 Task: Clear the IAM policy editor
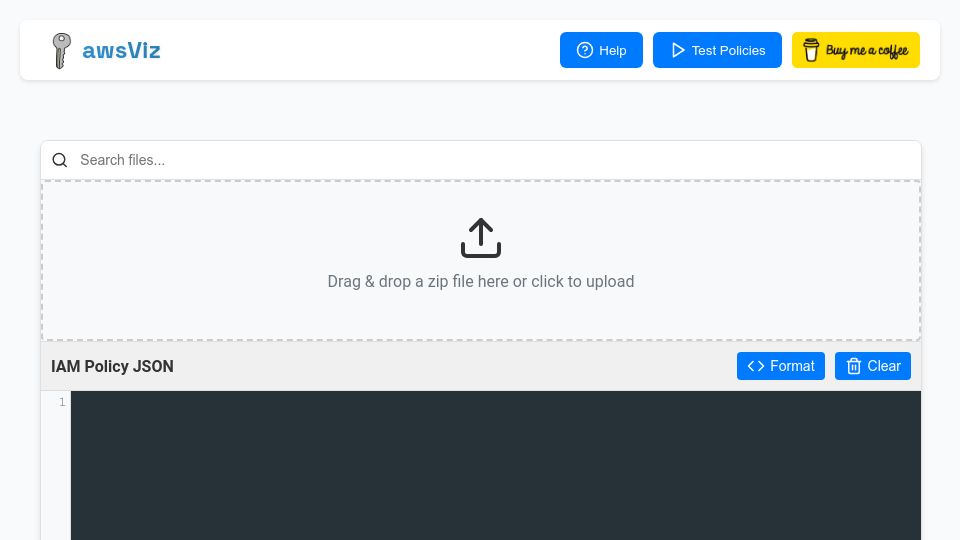coord(872,366)
